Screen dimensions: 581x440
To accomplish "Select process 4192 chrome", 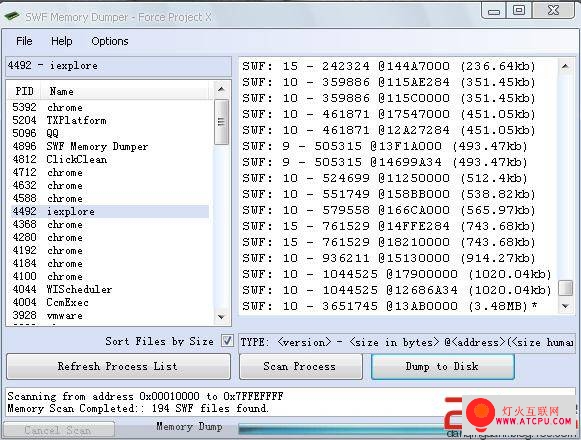I will (109, 250).
